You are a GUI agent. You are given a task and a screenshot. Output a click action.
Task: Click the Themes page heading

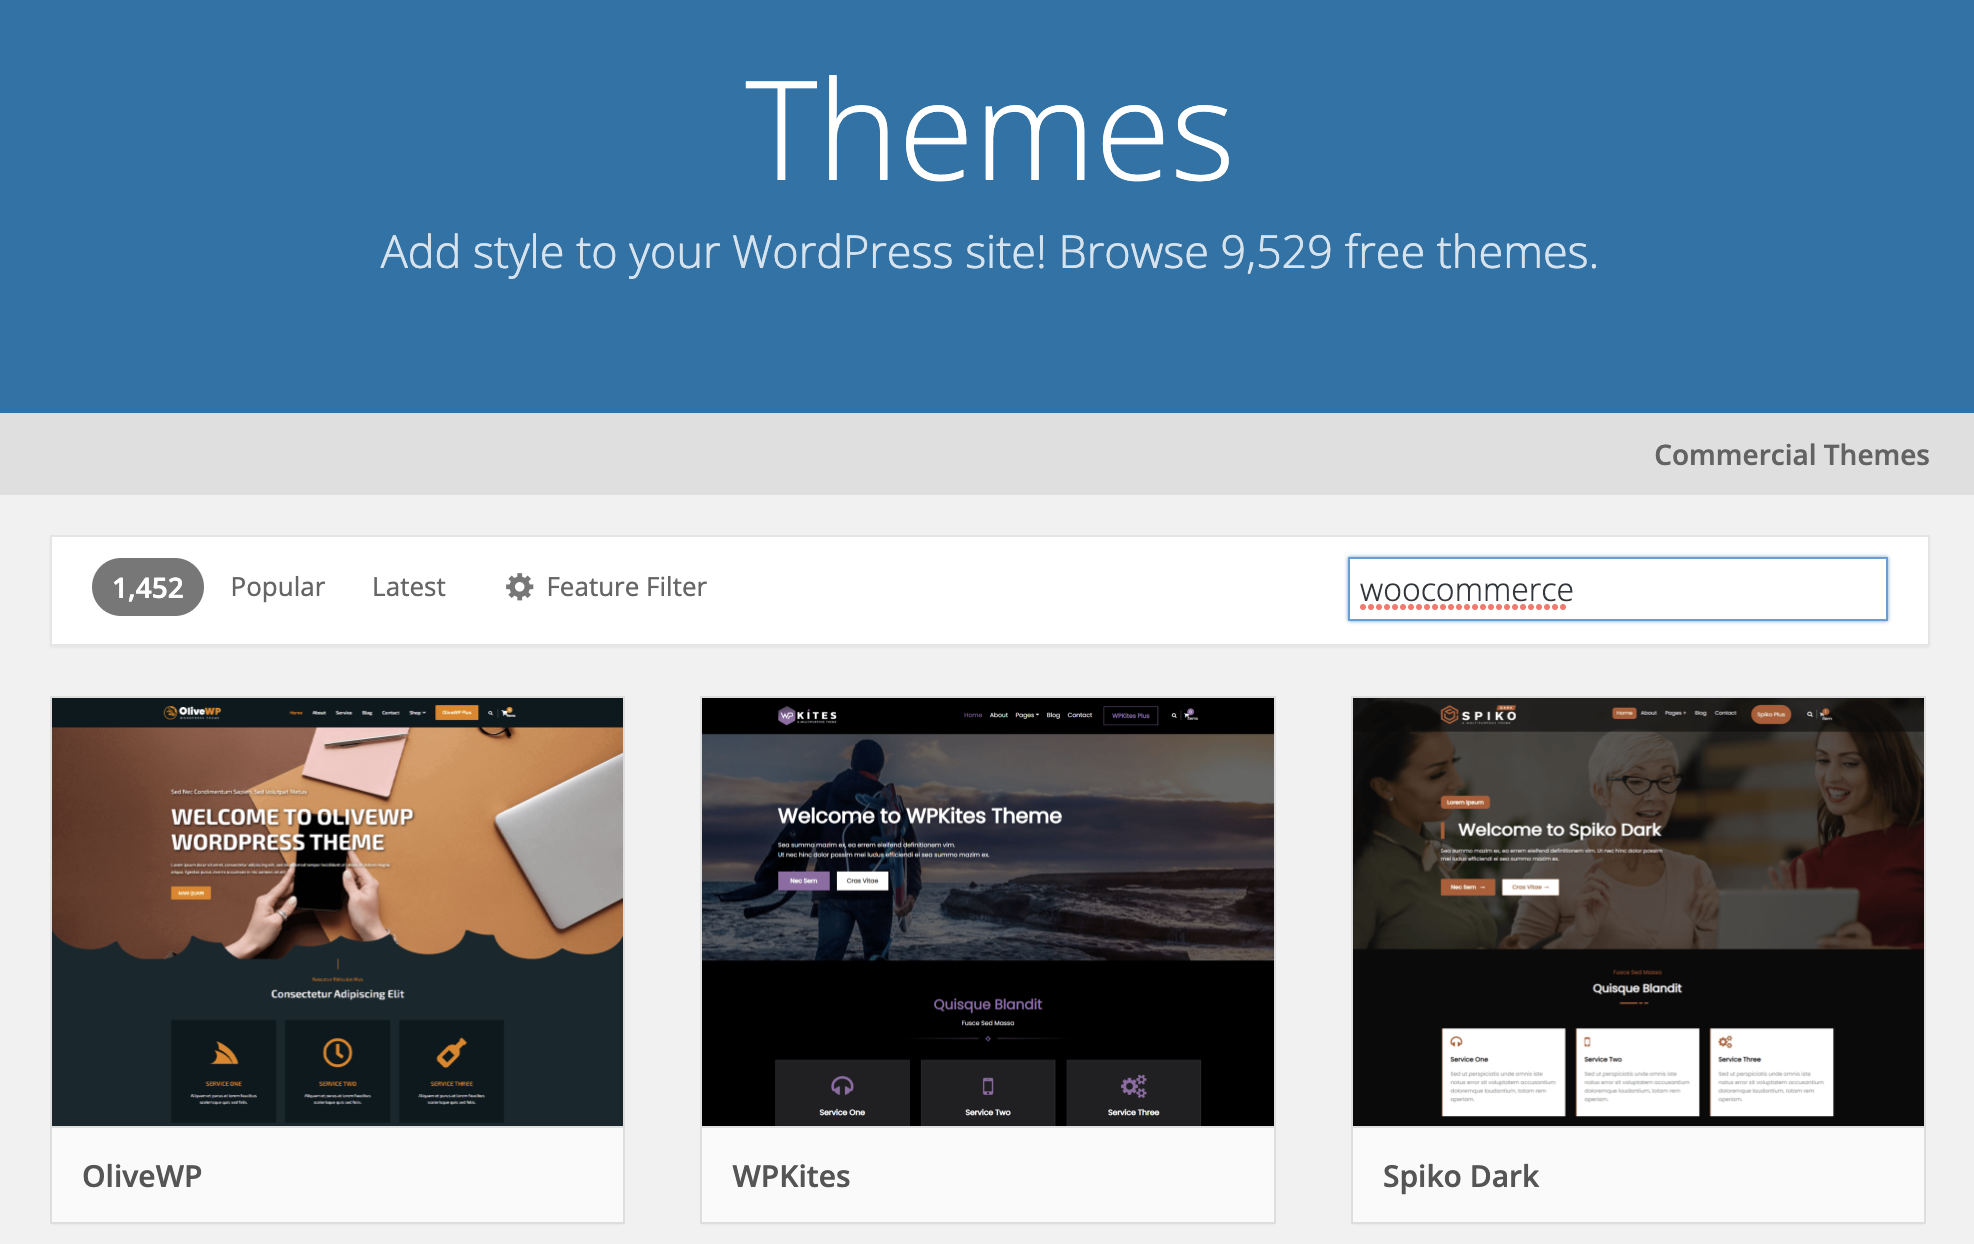click(x=988, y=130)
